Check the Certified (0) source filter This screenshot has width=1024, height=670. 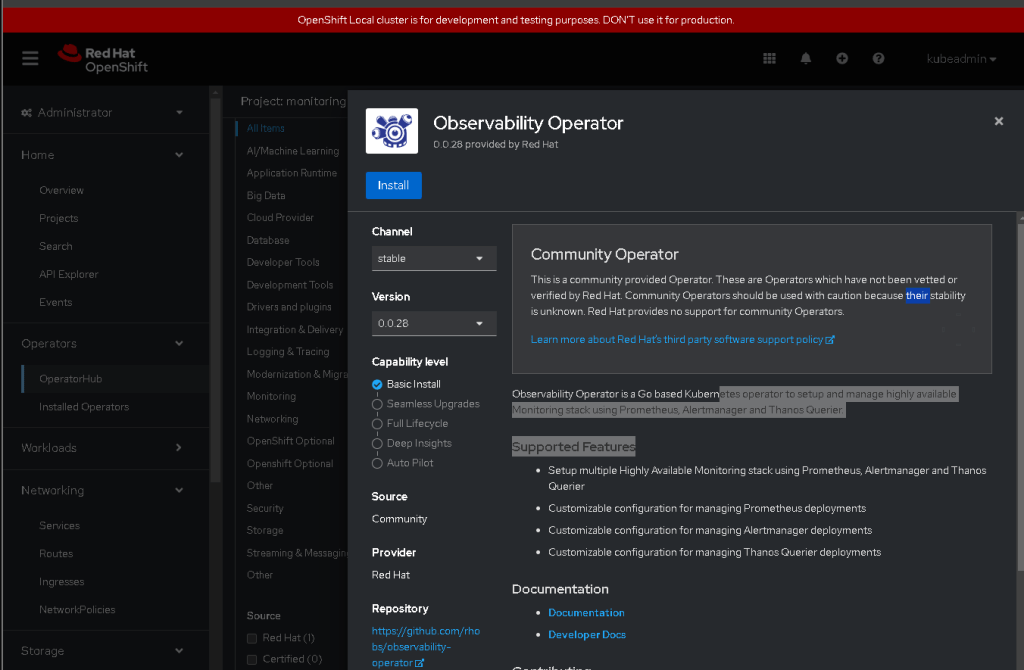pyautogui.click(x=252, y=660)
